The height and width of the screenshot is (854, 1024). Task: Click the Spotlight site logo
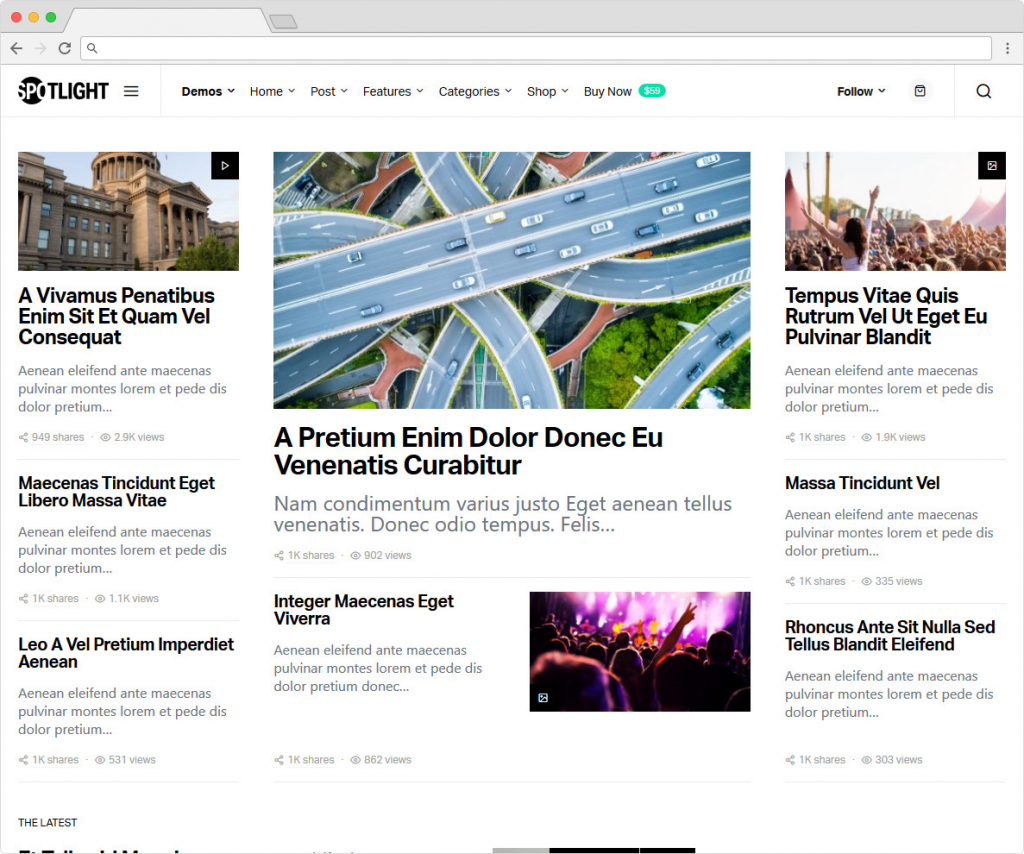pyautogui.click(x=63, y=91)
